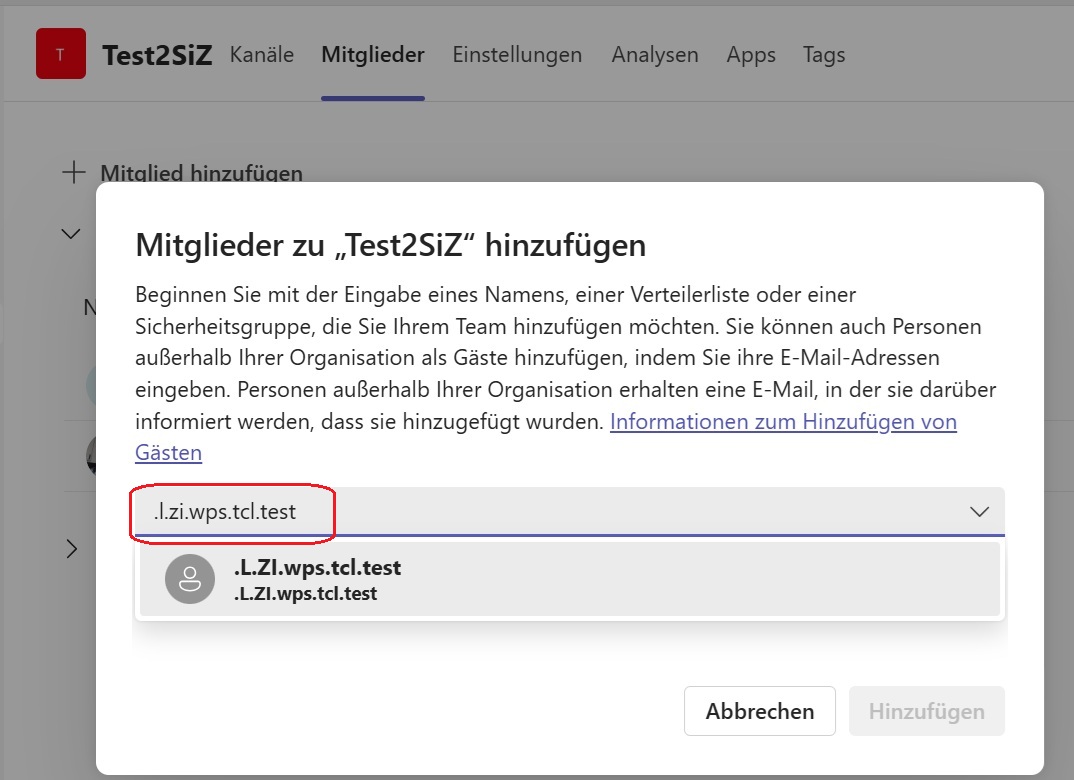Open the Tags tab
The width and height of the screenshot is (1074, 780).
[x=824, y=55]
